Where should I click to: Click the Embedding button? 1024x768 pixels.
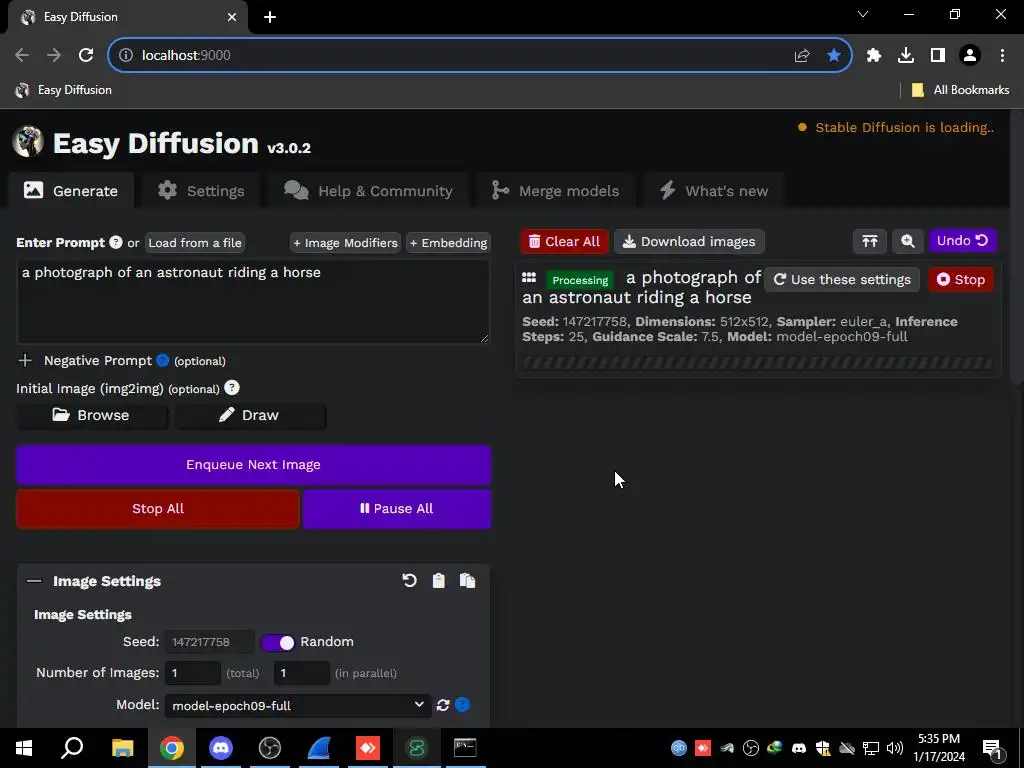[x=448, y=243]
